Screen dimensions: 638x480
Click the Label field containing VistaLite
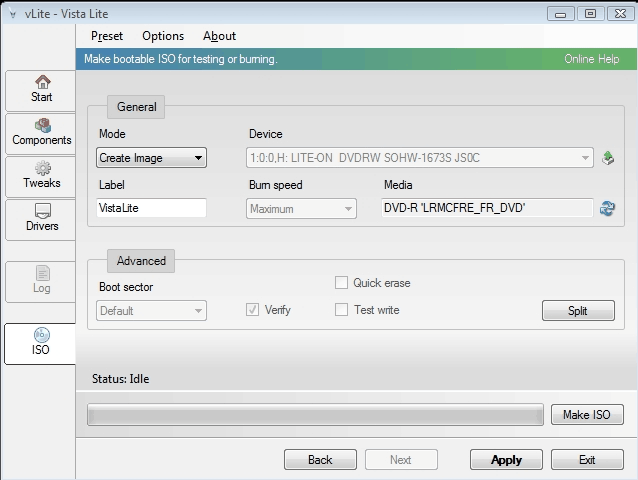coord(151,208)
